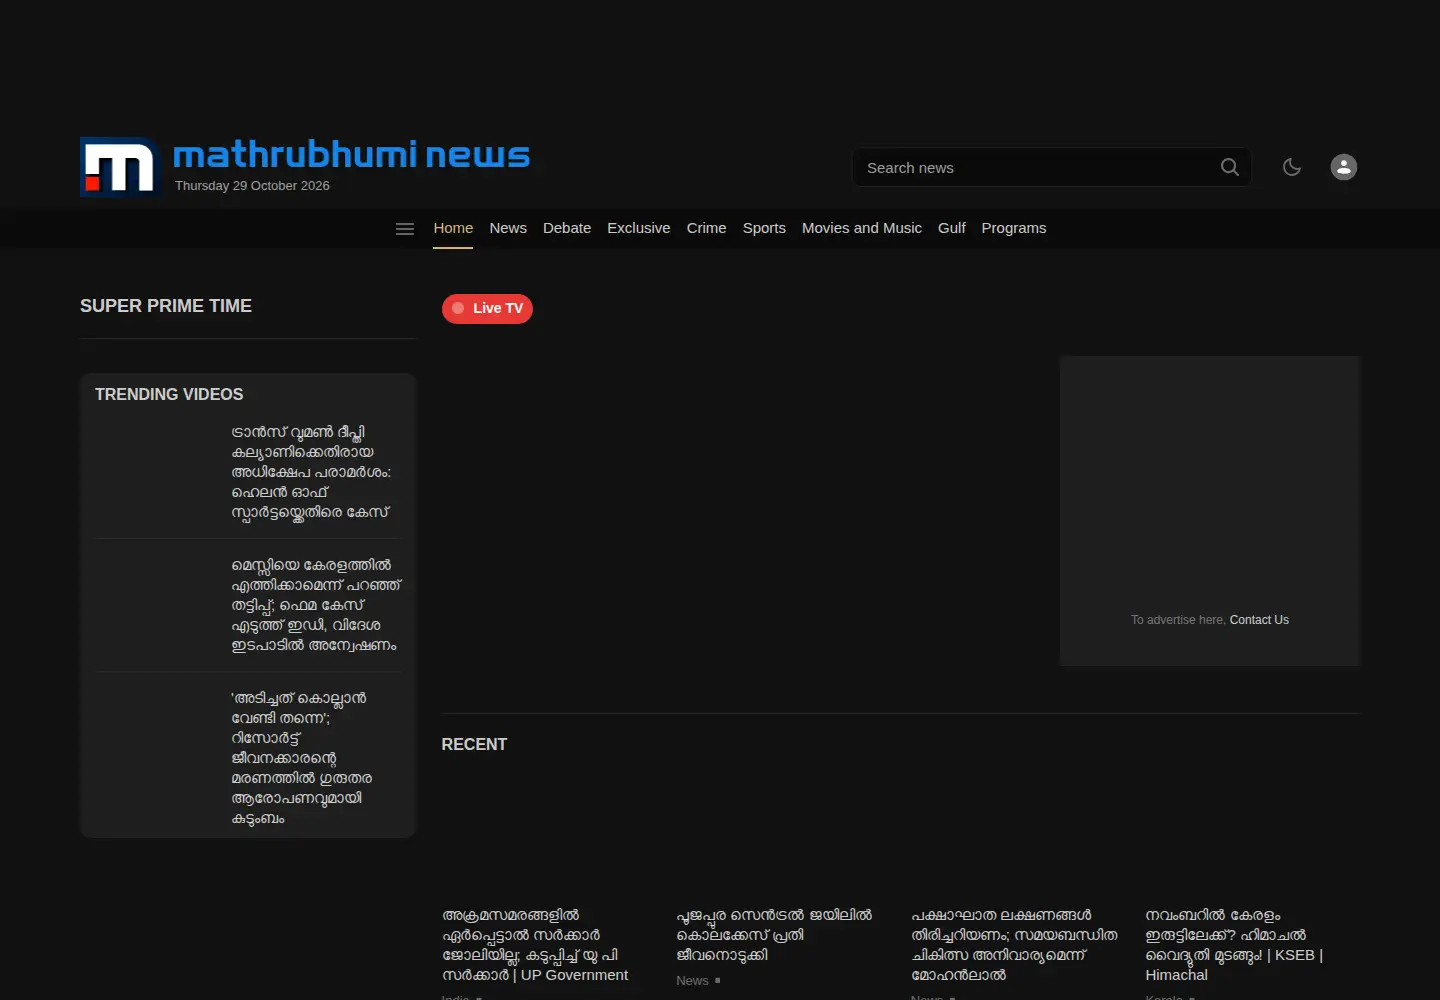
Task: Open the Sports section
Action: click(x=764, y=228)
